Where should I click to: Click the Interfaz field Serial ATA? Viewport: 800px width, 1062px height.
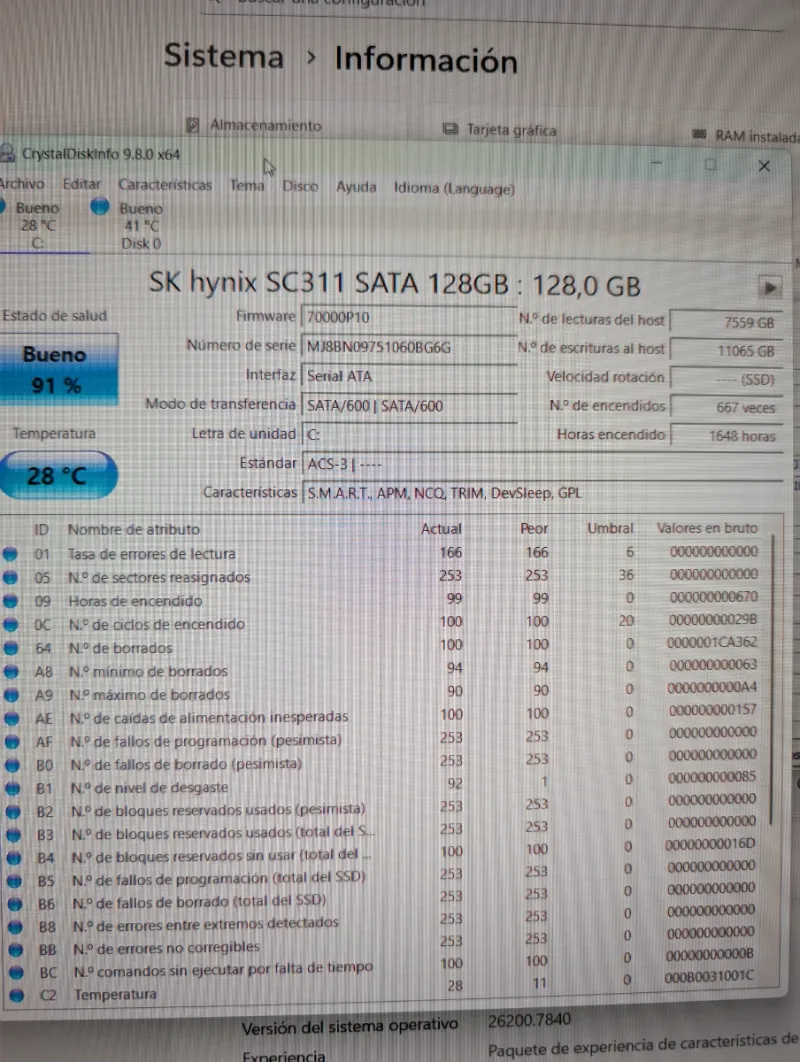click(409, 376)
